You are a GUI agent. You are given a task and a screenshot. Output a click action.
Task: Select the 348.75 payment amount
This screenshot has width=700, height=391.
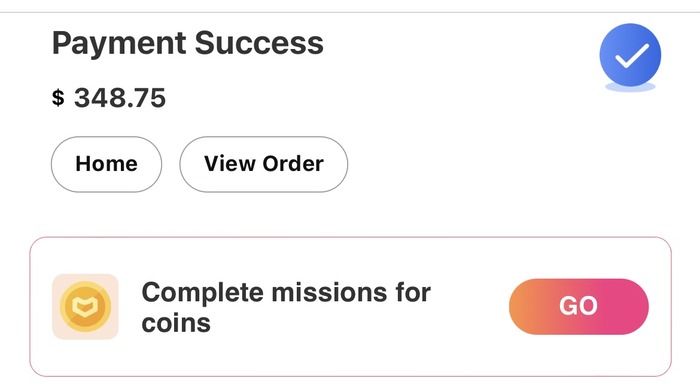120,98
